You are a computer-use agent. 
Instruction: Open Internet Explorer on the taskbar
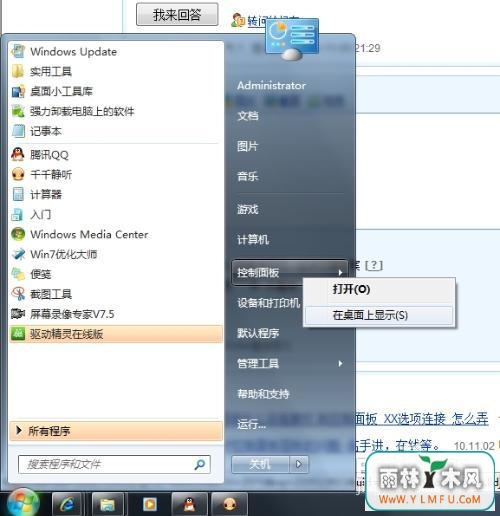67,504
